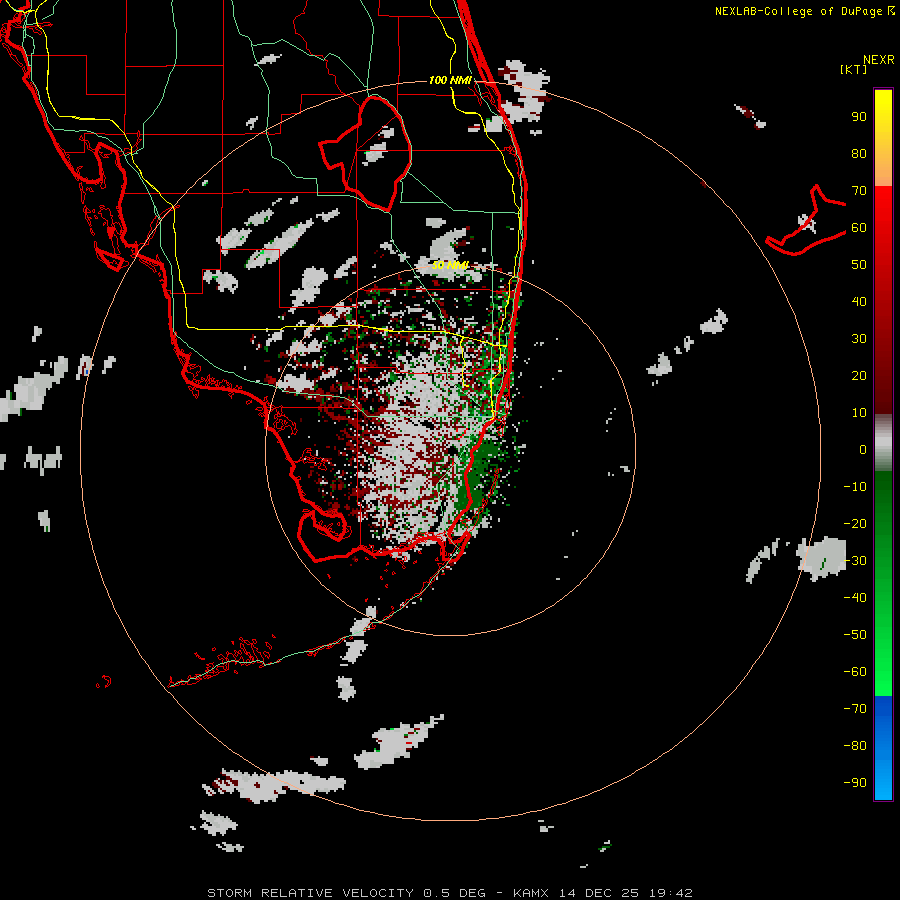Screen dimensions: 900x900
Task: Click the -10 value on velocity scale
Action: coord(855,487)
